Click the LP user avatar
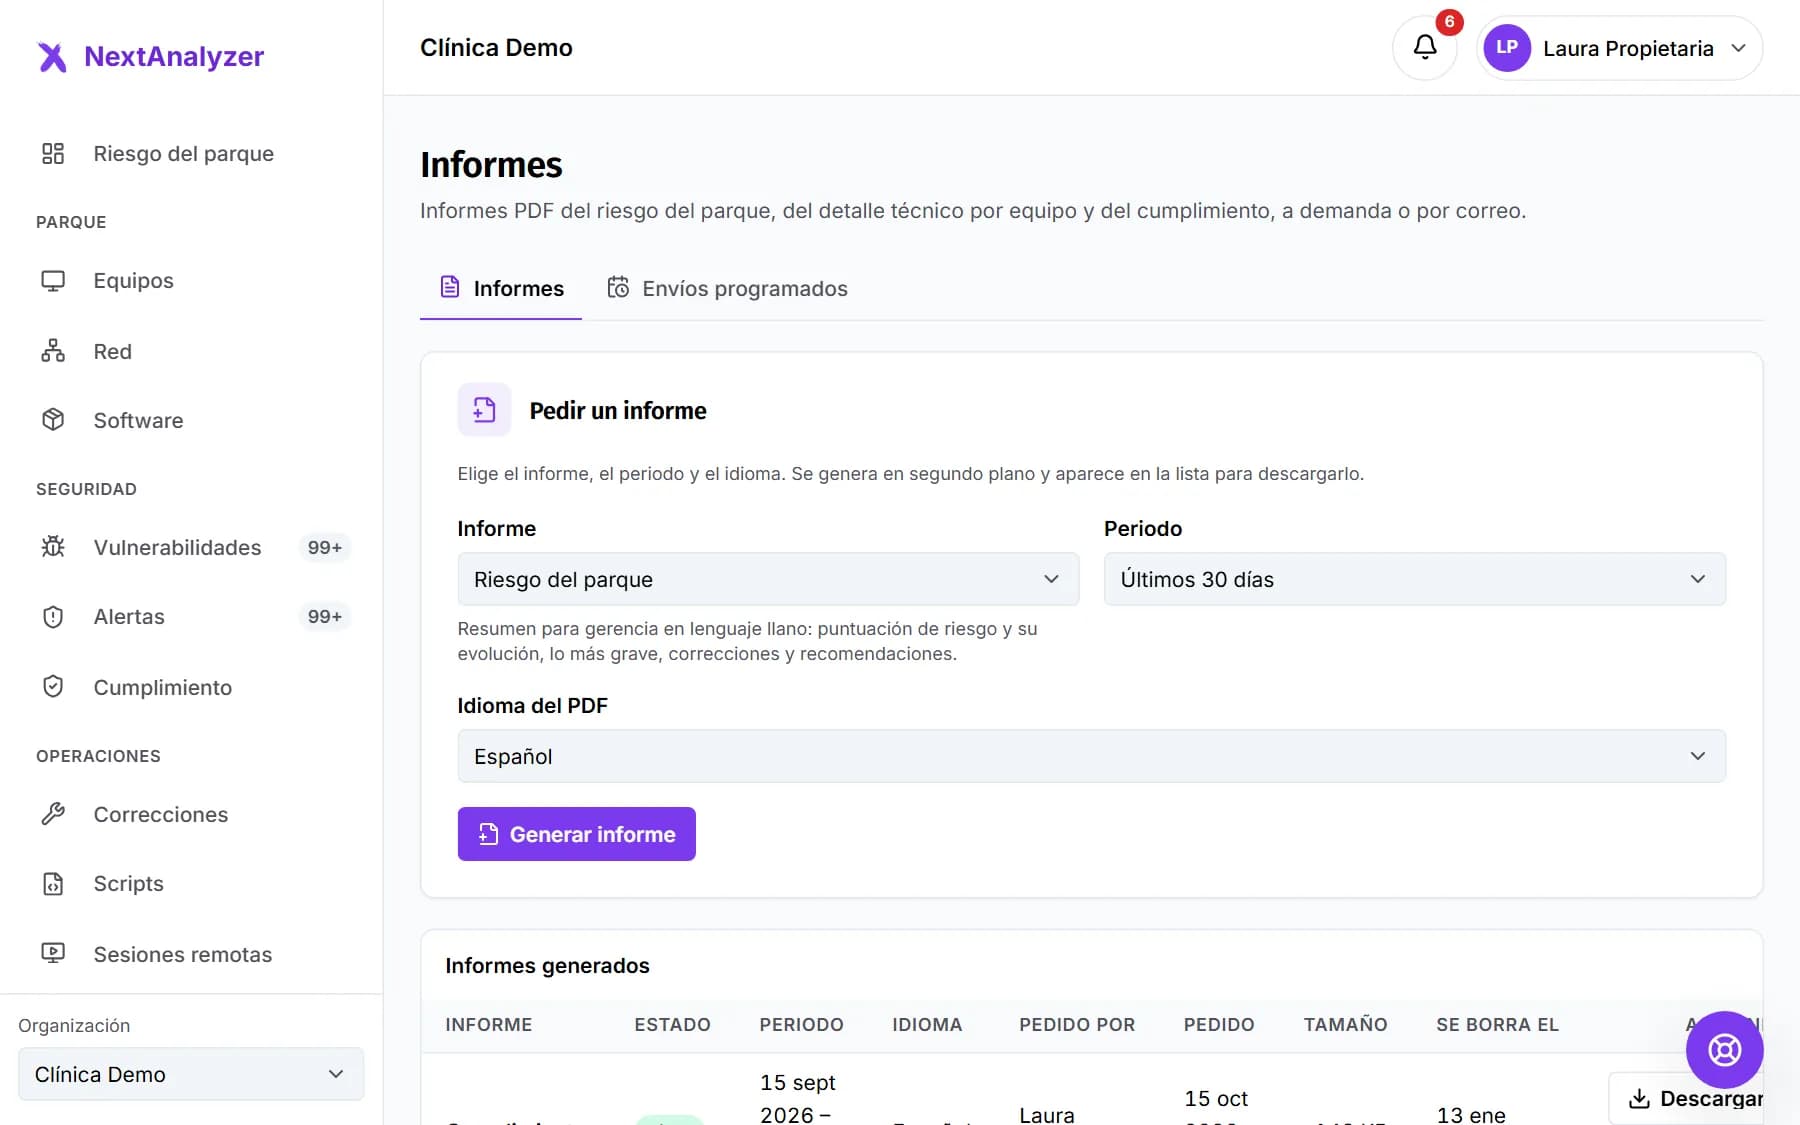1800x1125 pixels. point(1507,48)
